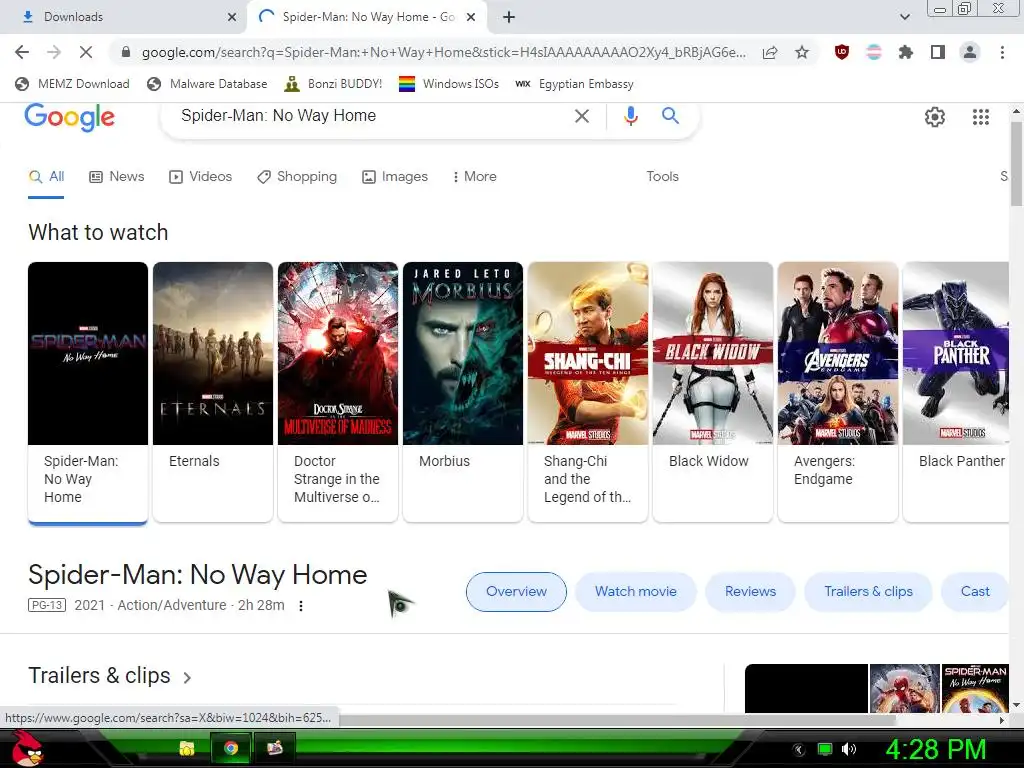
Task: Open the MEMZ Download bookmark
Action: click(72, 84)
